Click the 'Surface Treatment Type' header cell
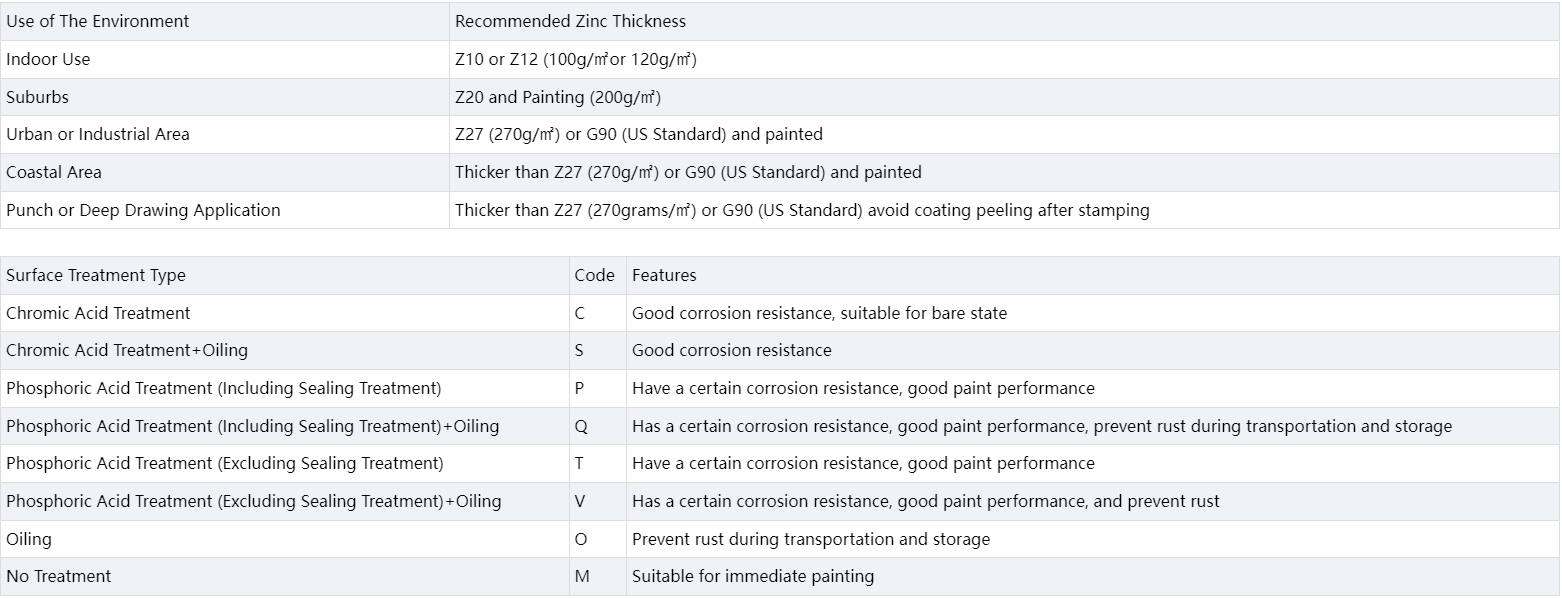Viewport: 1562px width, 599px height. click(96, 275)
